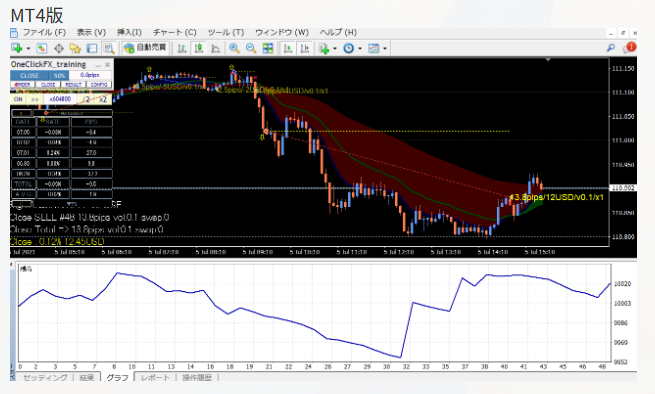Open the search magnifier in the toolbar
The height and width of the screenshot is (394, 655).
click(611, 48)
